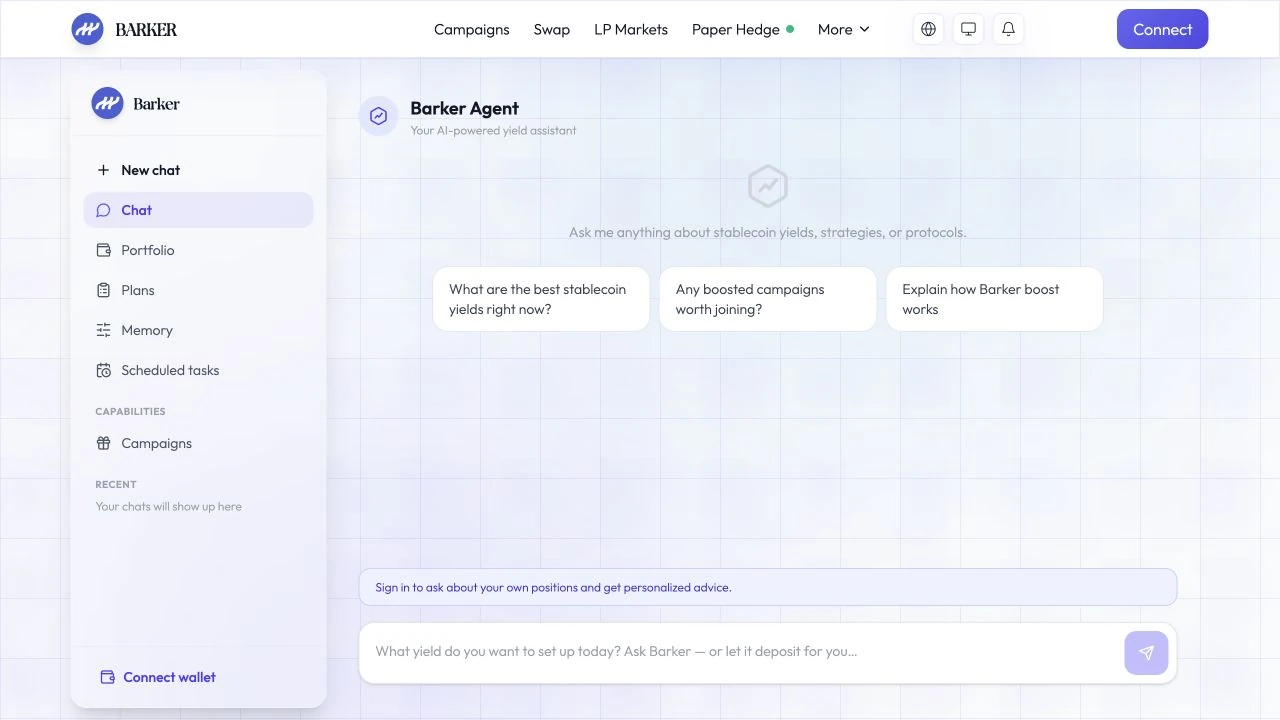Image resolution: width=1280 pixels, height=720 pixels.
Task: Open Plans in the sidebar
Action: point(198,290)
